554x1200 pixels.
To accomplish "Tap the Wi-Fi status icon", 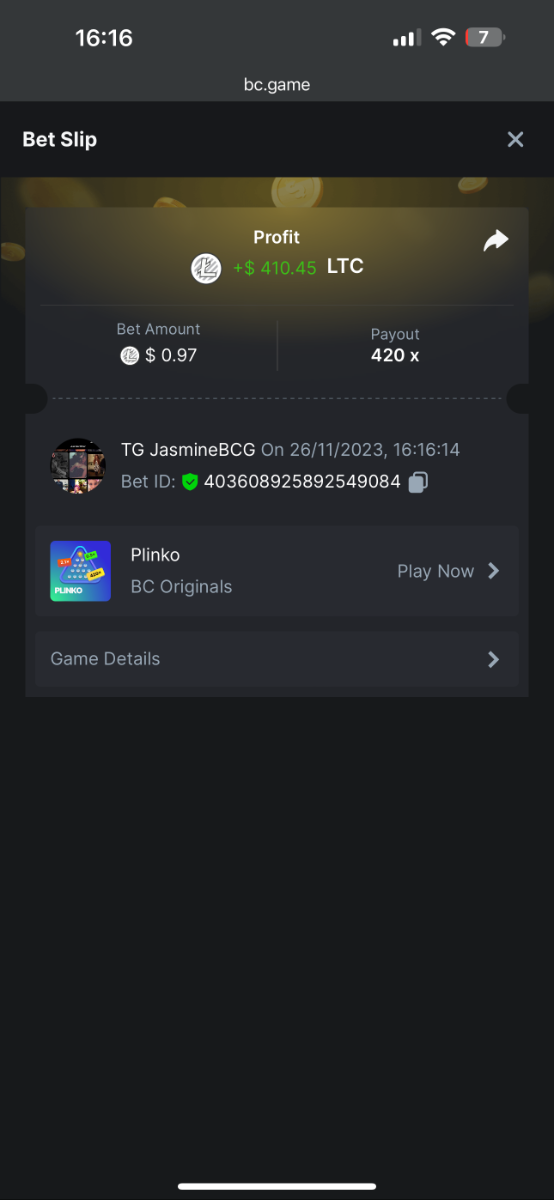I will pos(442,38).
